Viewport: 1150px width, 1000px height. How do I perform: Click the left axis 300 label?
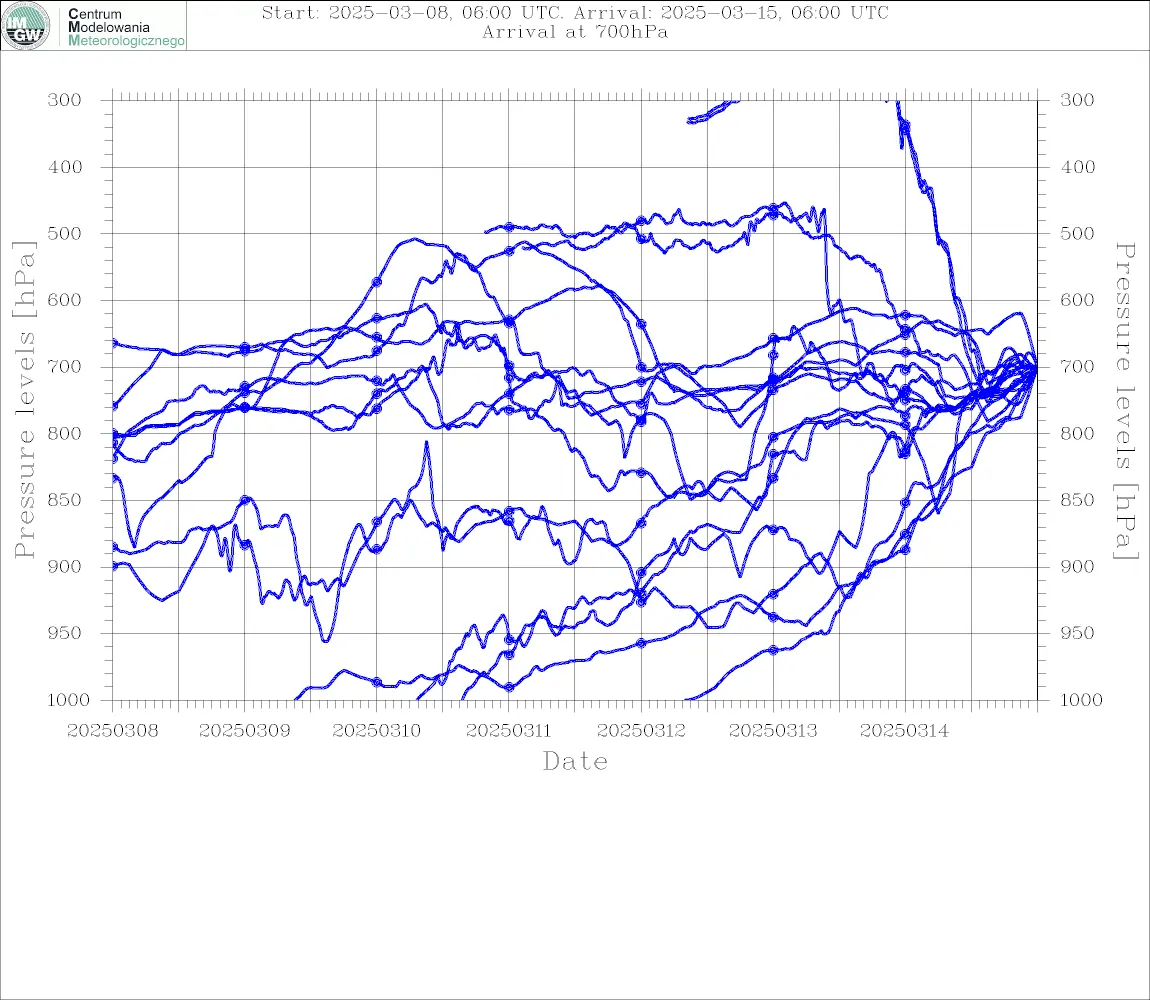coord(65,100)
